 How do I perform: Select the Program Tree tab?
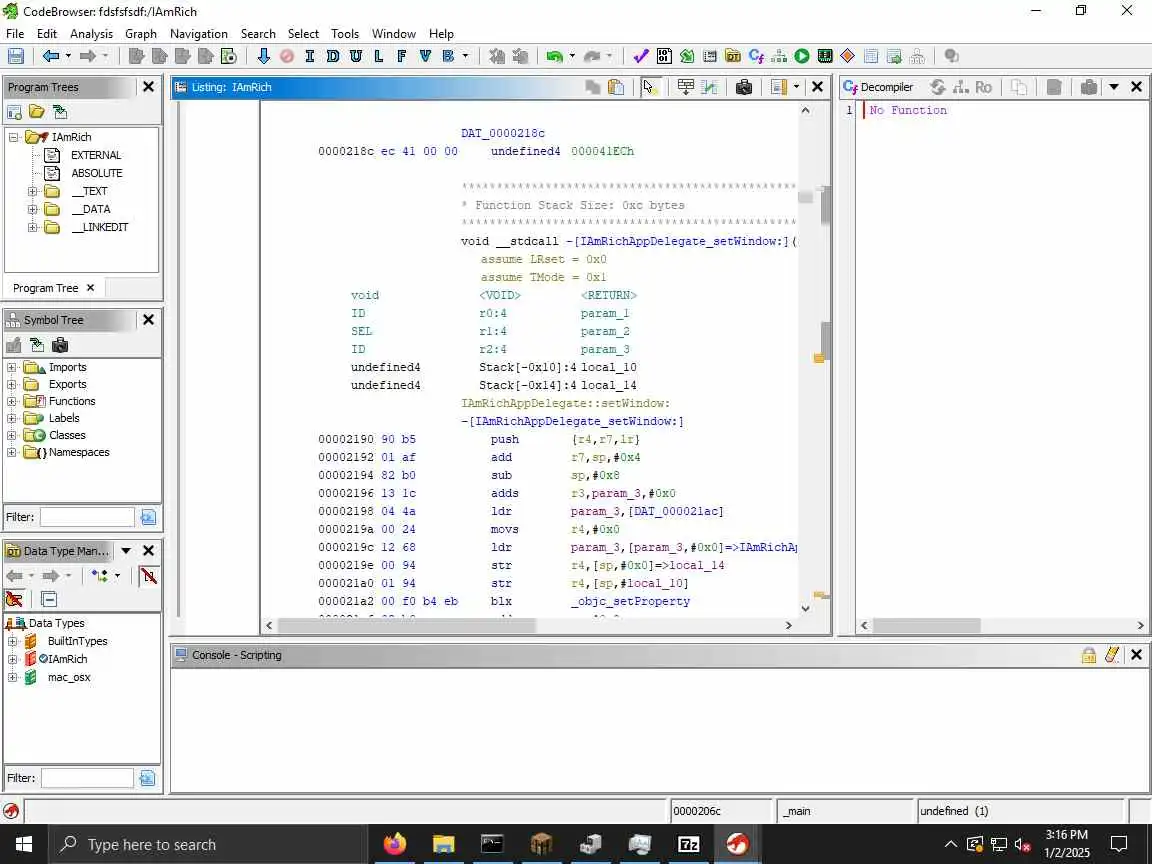(46, 288)
